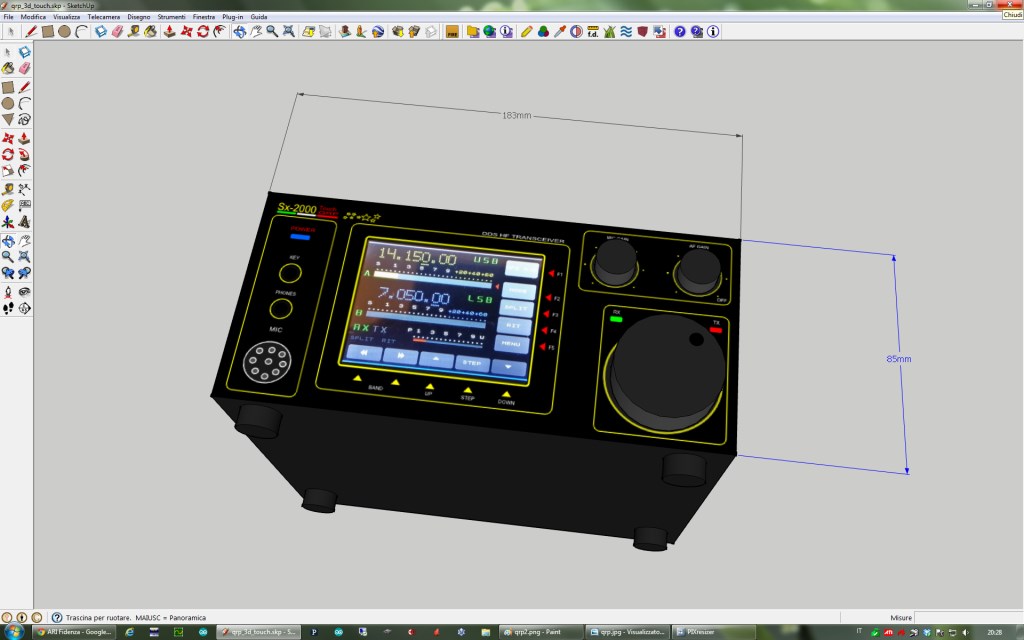Screen dimensions: 1024x640
Task: Click the Zoom Extents icon in top toolbar
Action: pos(288,31)
